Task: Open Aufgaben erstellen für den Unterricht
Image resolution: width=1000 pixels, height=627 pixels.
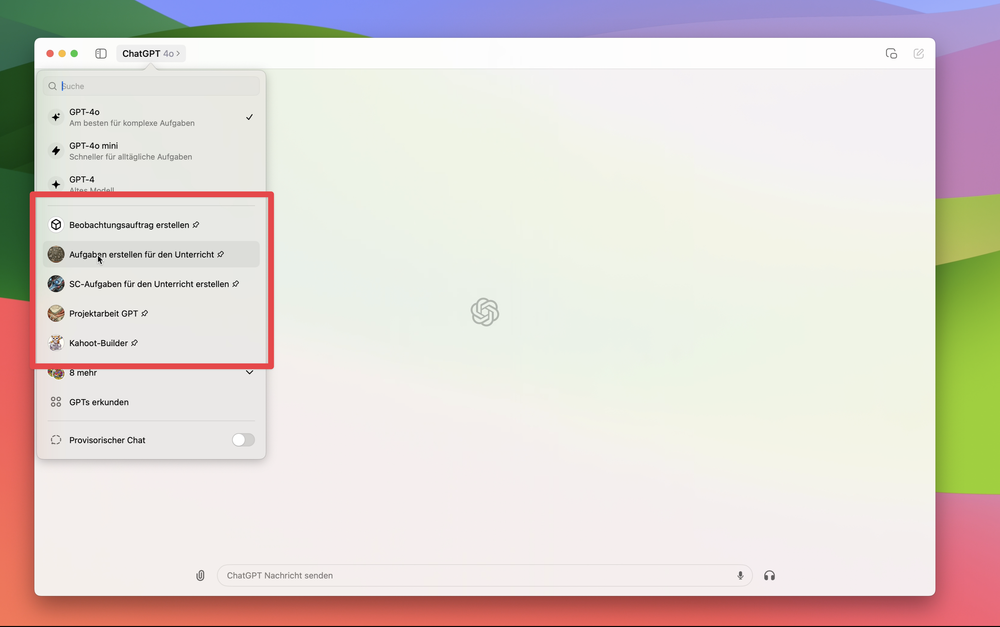Action: tap(152, 254)
